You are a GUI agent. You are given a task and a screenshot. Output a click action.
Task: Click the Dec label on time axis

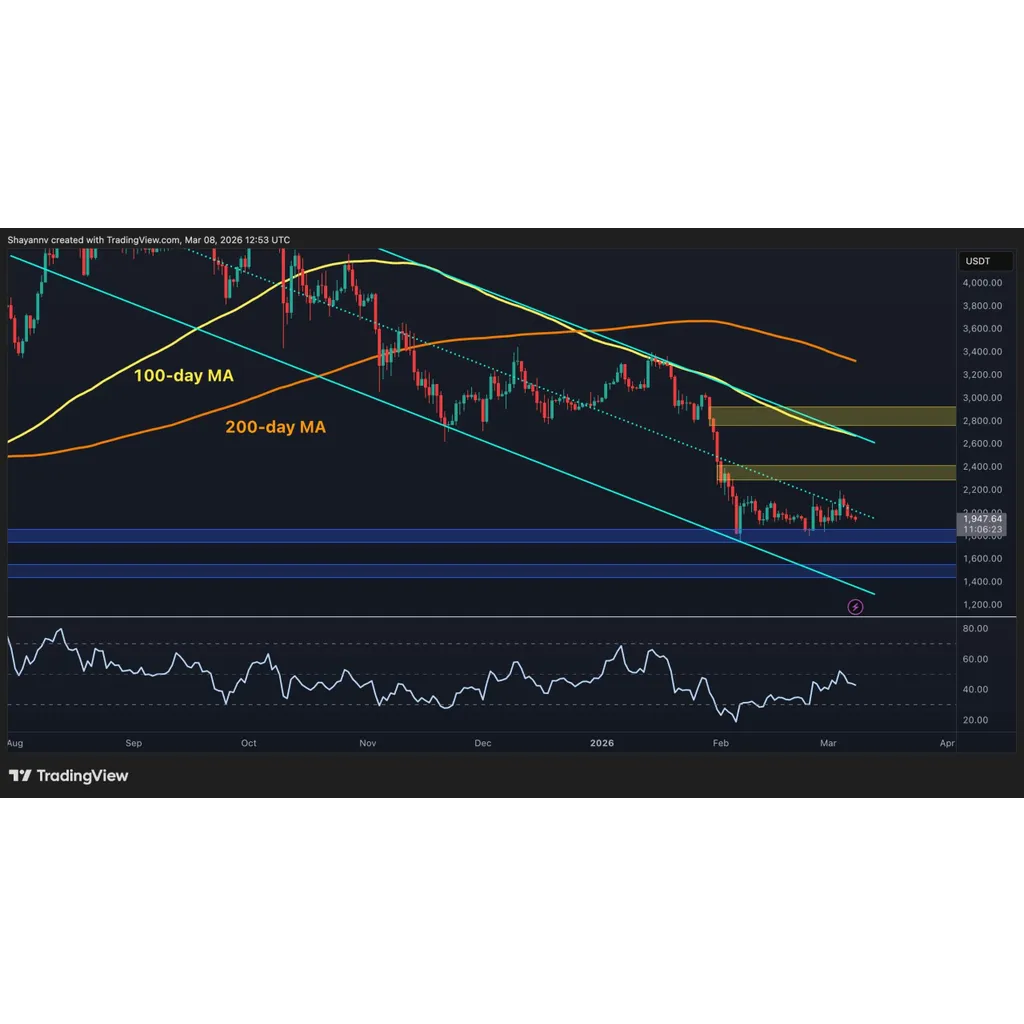coord(483,743)
